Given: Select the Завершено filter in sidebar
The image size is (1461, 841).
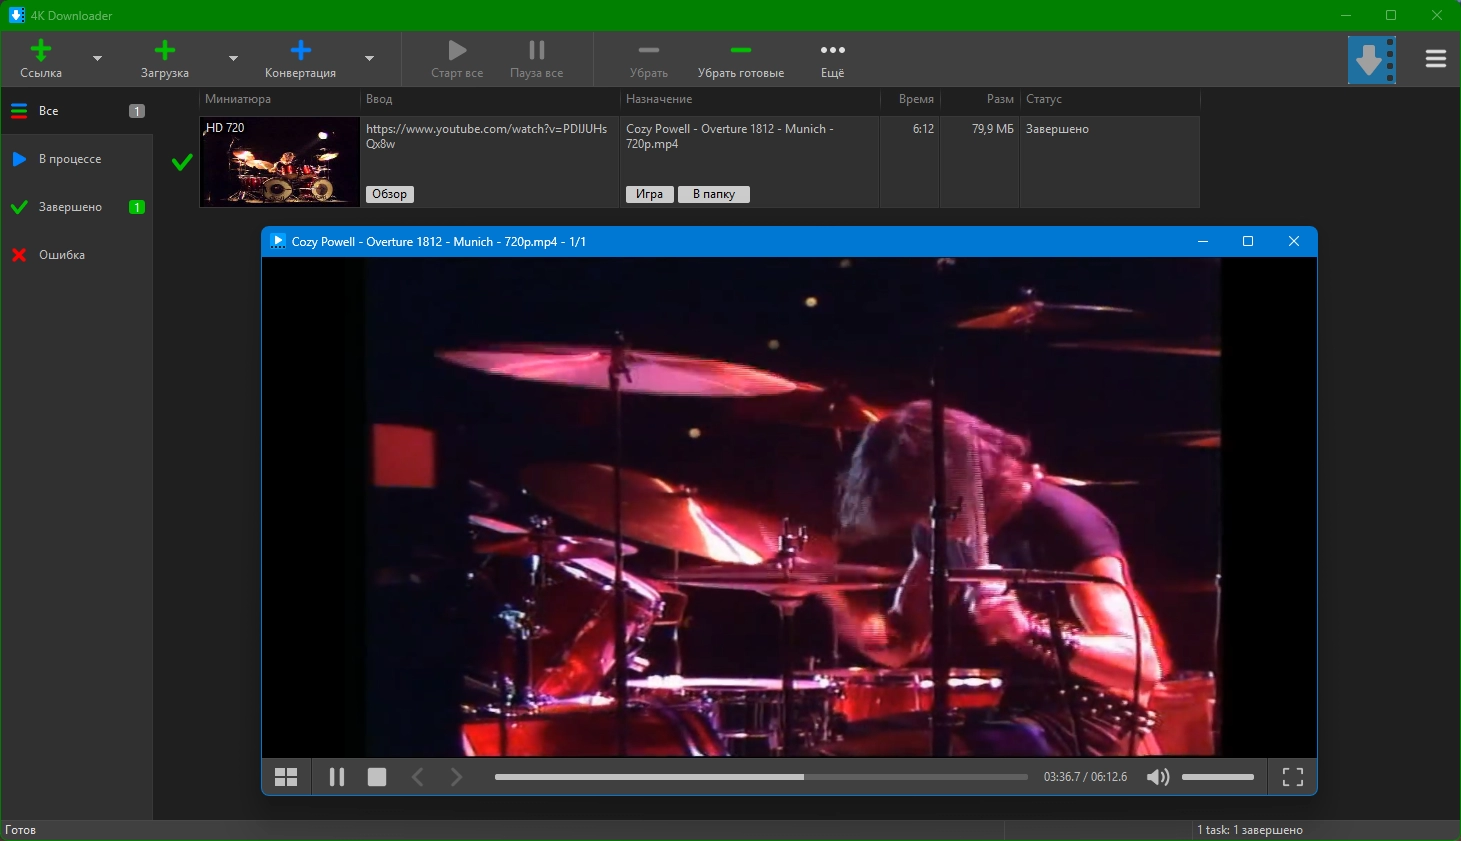Looking at the screenshot, I should pos(70,207).
